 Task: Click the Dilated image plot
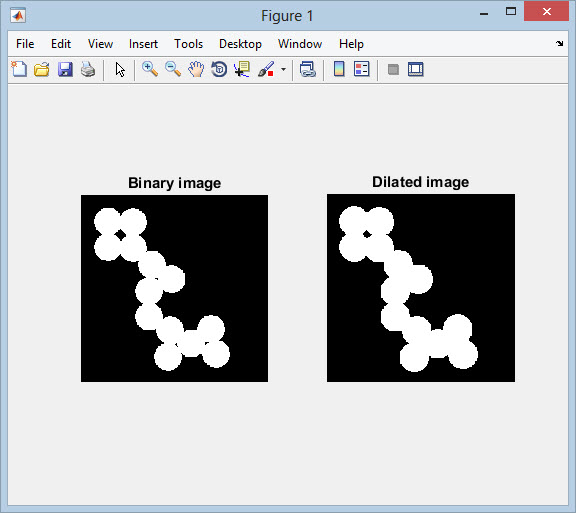pos(421,288)
